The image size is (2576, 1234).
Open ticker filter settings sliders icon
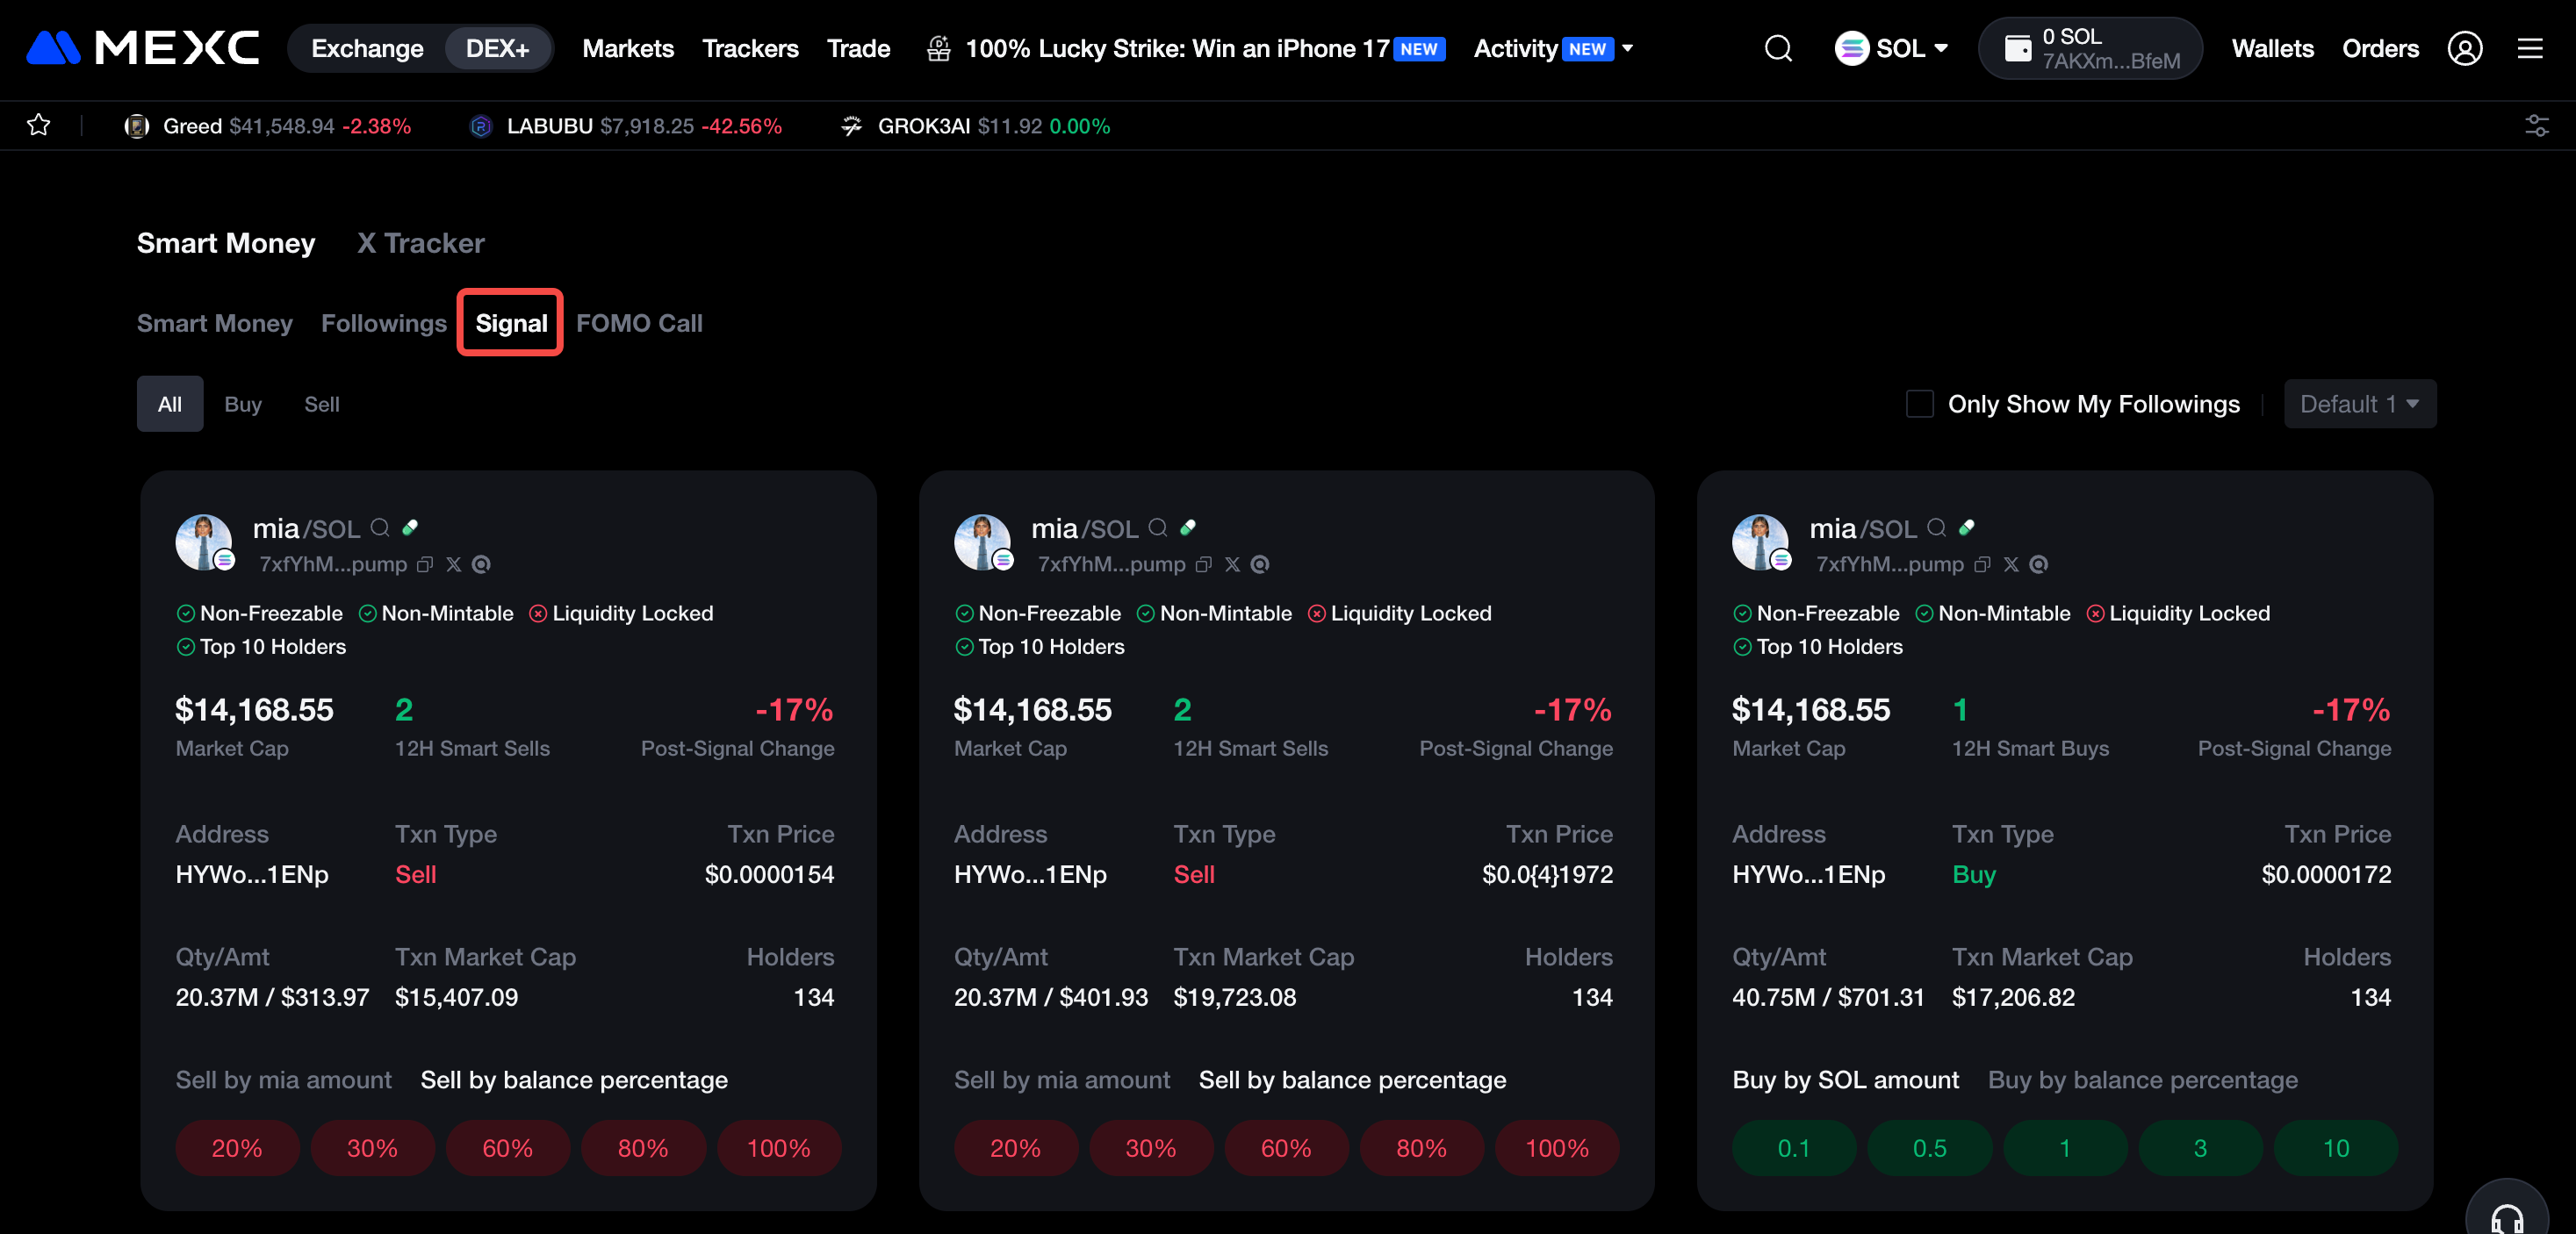tap(2536, 125)
